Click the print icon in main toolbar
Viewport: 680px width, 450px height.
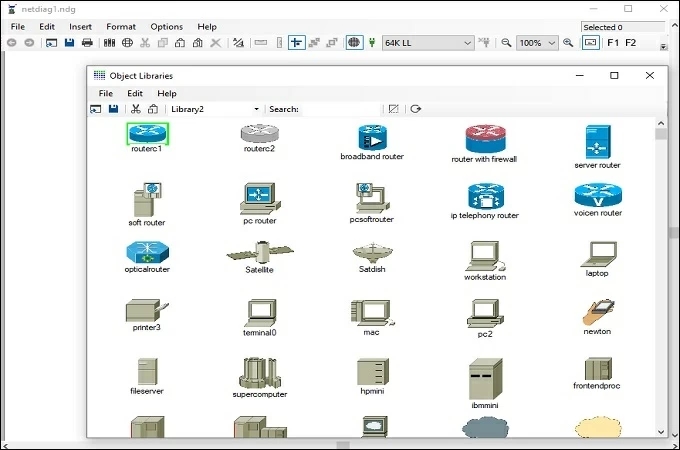[87, 43]
